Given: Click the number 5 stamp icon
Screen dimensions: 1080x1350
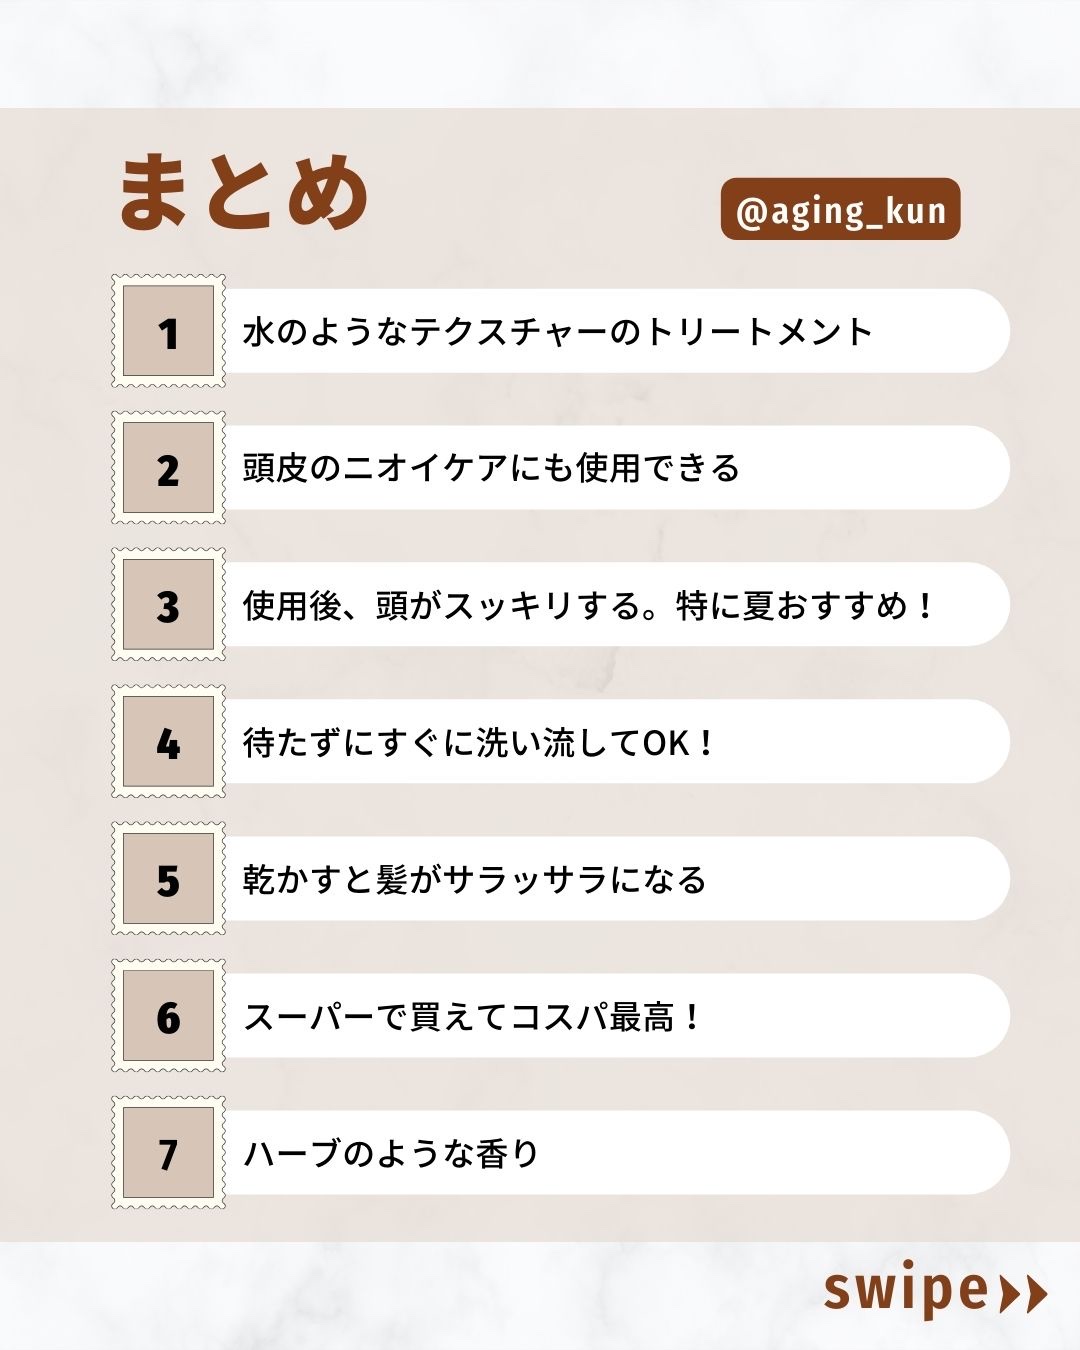Looking at the screenshot, I should click(x=168, y=879).
